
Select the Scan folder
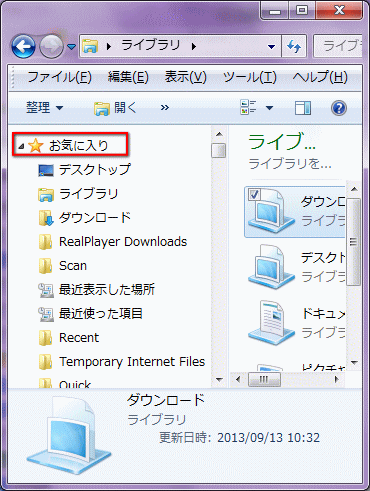point(73,266)
